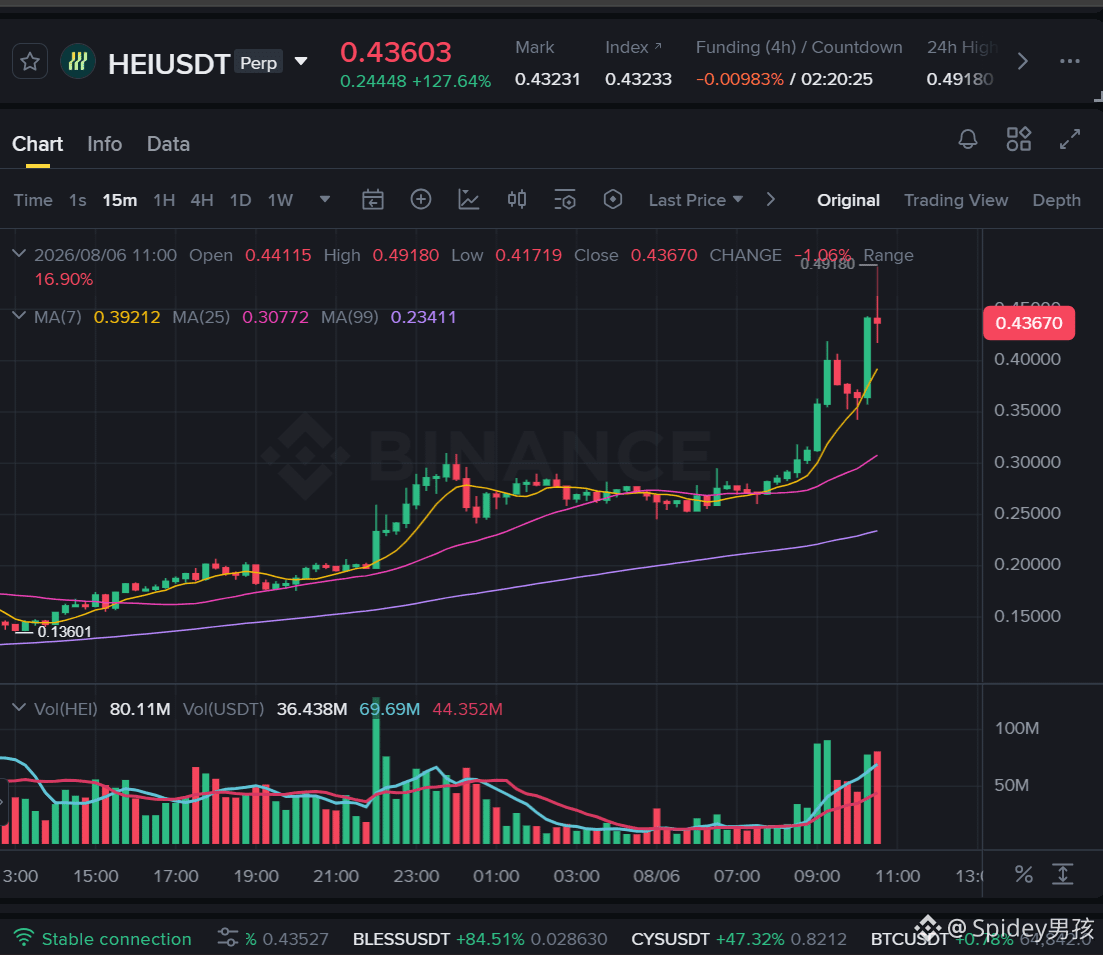Open the three-dot more options menu
Viewport: 1103px width, 955px height.
point(1069,62)
